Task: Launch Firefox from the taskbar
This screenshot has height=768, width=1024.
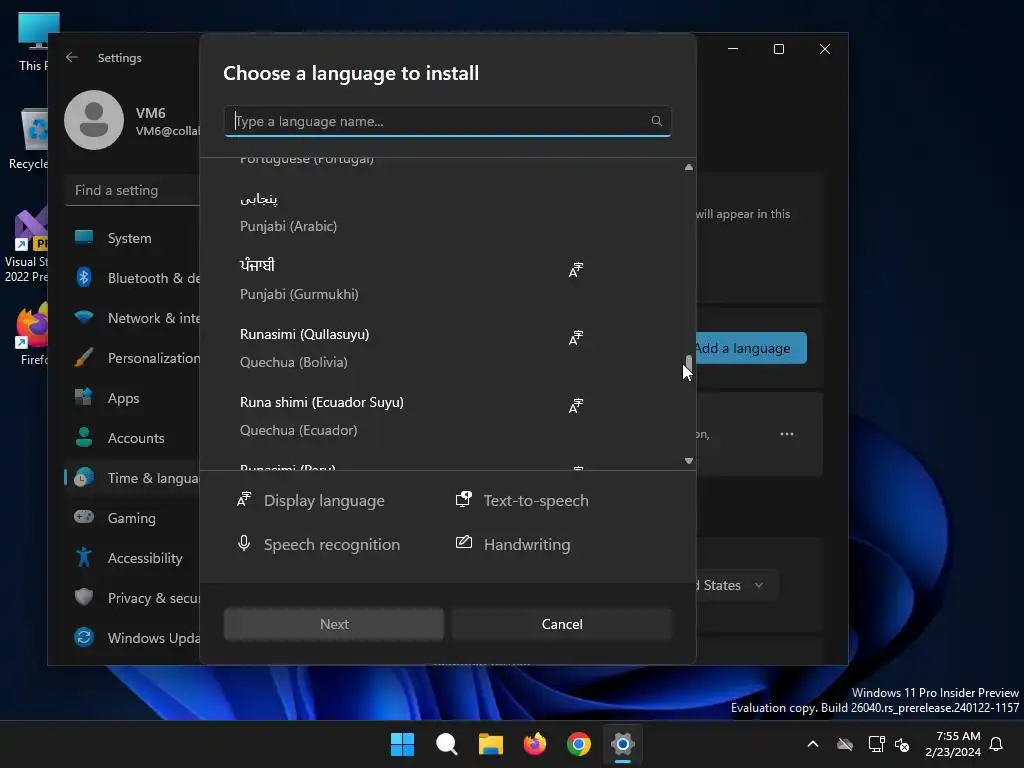Action: coord(535,744)
